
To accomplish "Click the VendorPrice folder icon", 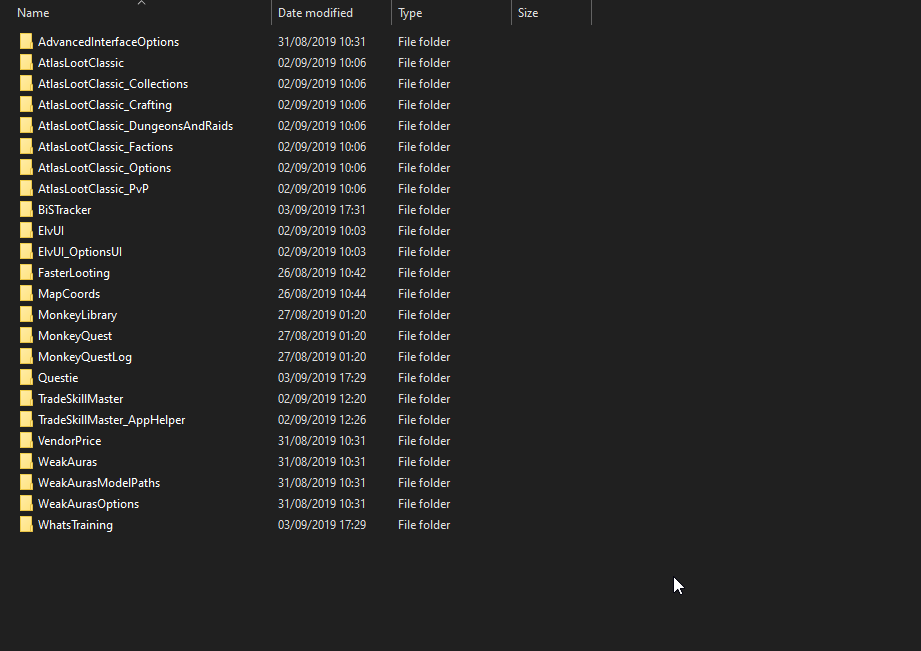I will (26, 441).
